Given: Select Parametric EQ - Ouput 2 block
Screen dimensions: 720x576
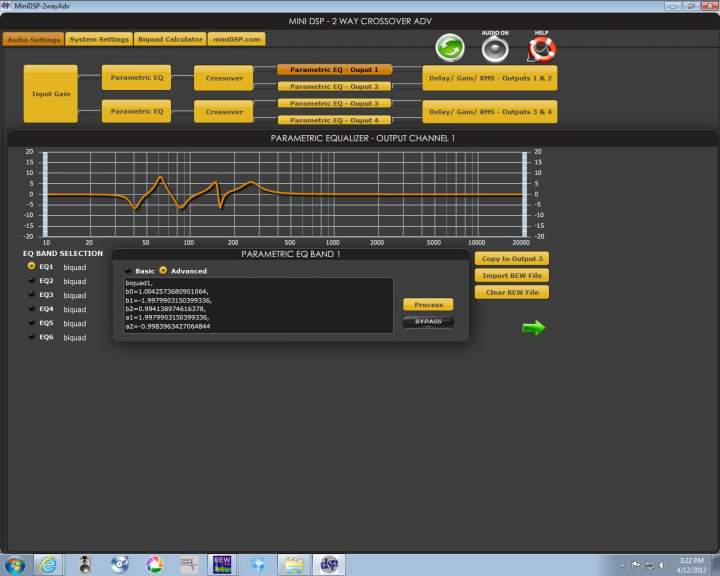Looking at the screenshot, I should click(x=334, y=86).
